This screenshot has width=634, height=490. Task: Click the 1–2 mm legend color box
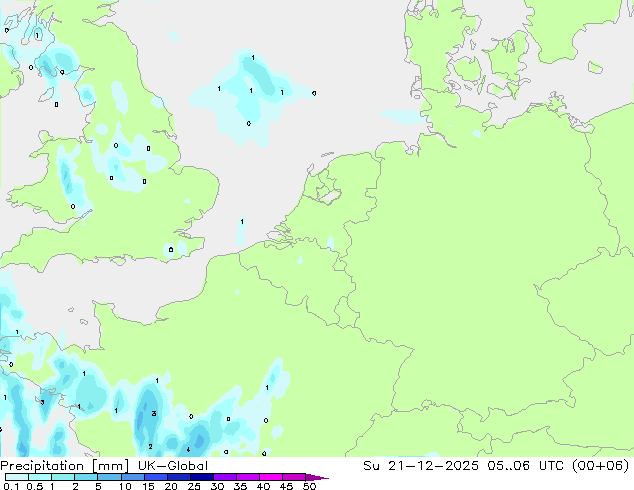pyautogui.click(x=63, y=477)
